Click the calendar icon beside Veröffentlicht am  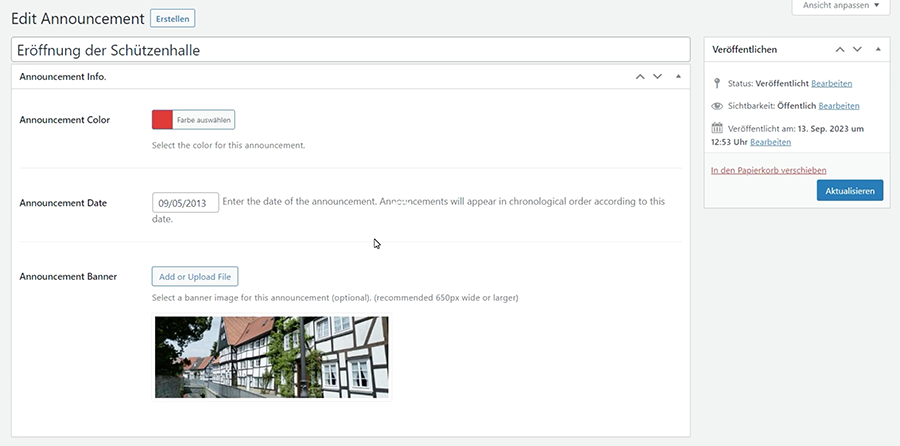717,128
